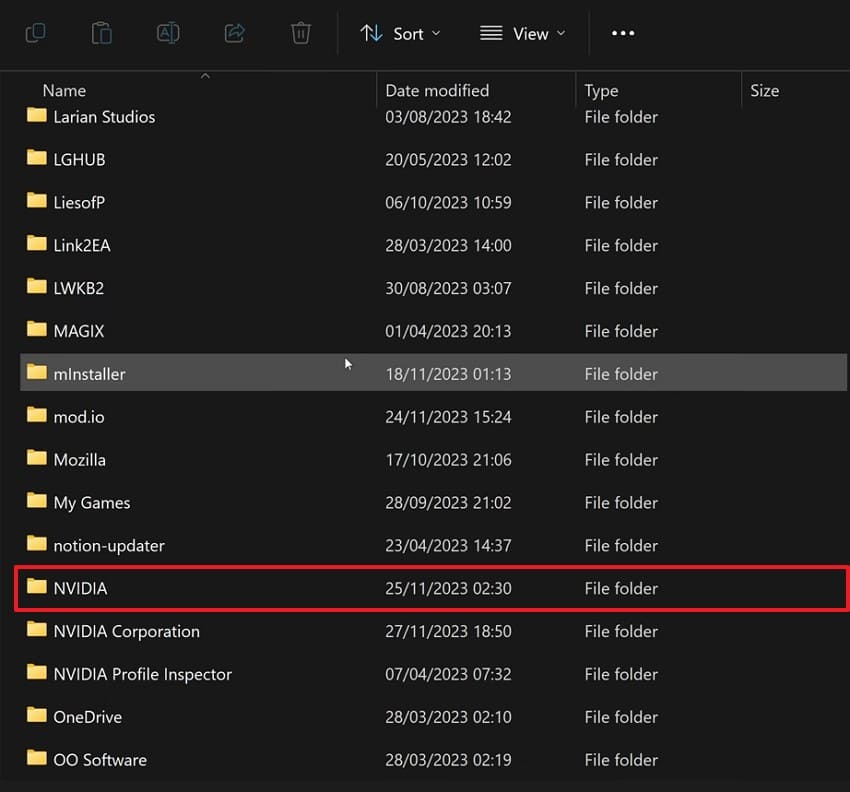The image size is (850, 792).
Task: Select the Rename icon in the toolbar
Action: pyautogui.click(x=168, y=33)
